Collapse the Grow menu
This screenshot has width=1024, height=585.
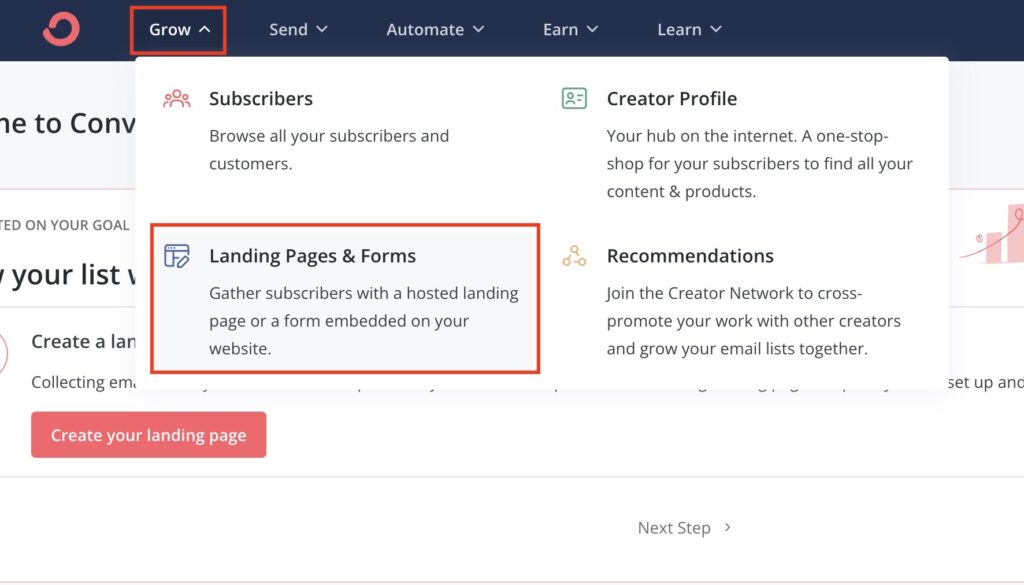pyautogui.click(x=178, y=30)
